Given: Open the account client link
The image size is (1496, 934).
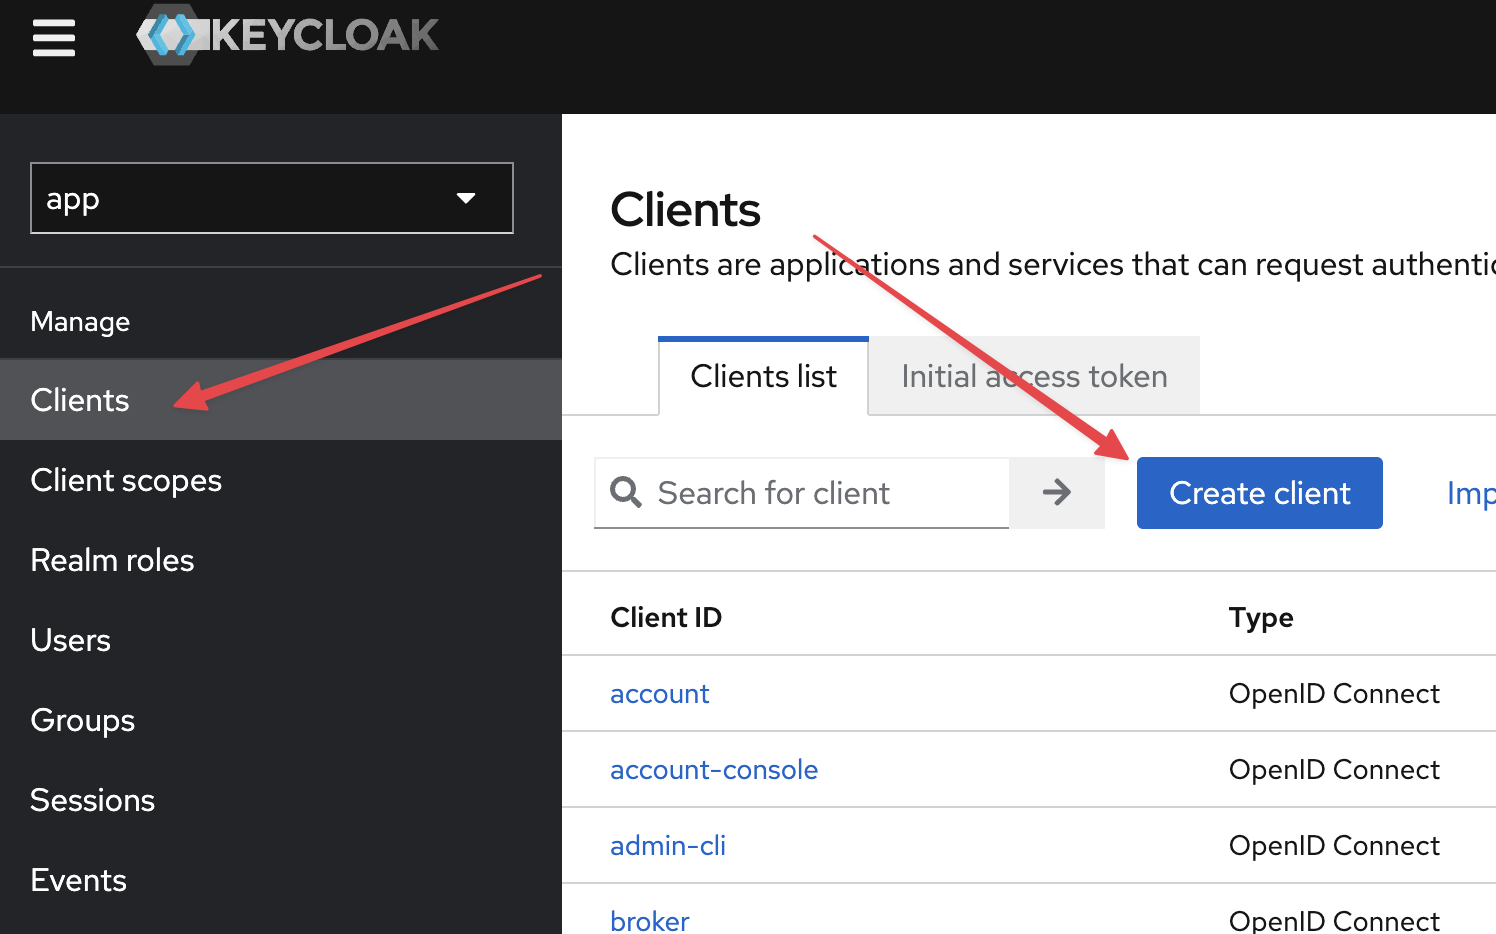Looking at the screenshot, I should click(x=659, y=694).
